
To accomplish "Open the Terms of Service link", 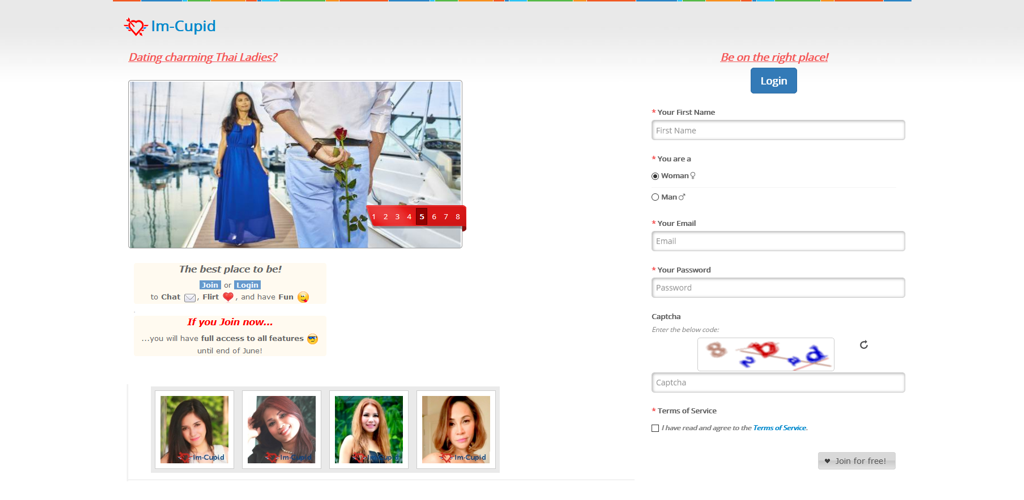I will coord(779,428).
